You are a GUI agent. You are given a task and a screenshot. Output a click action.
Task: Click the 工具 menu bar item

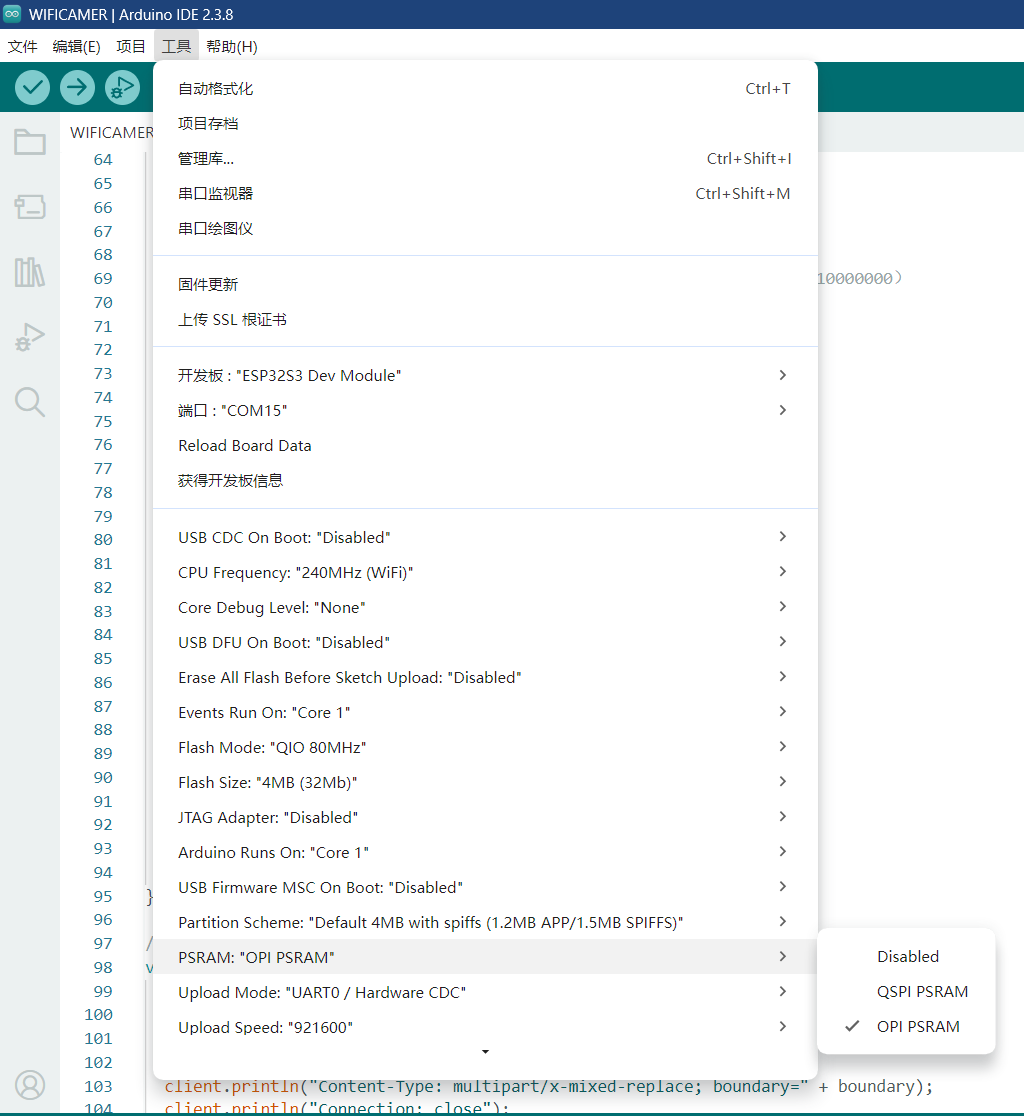[x=176, y=46]
